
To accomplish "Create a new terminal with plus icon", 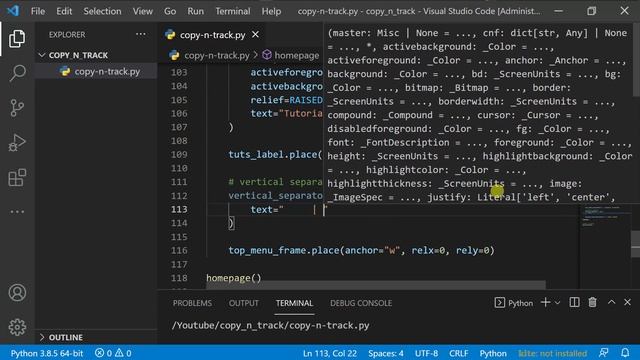I will [545, 302].
